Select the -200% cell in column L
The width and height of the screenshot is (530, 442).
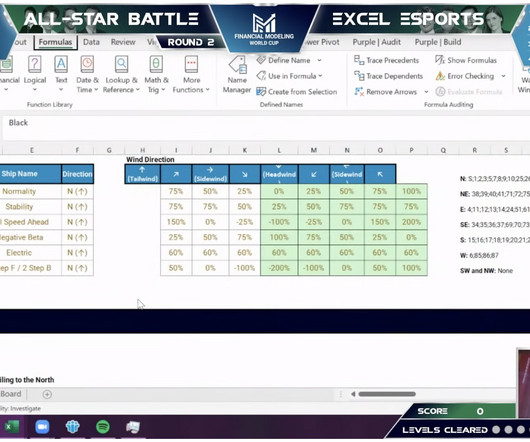pos(279,268)
